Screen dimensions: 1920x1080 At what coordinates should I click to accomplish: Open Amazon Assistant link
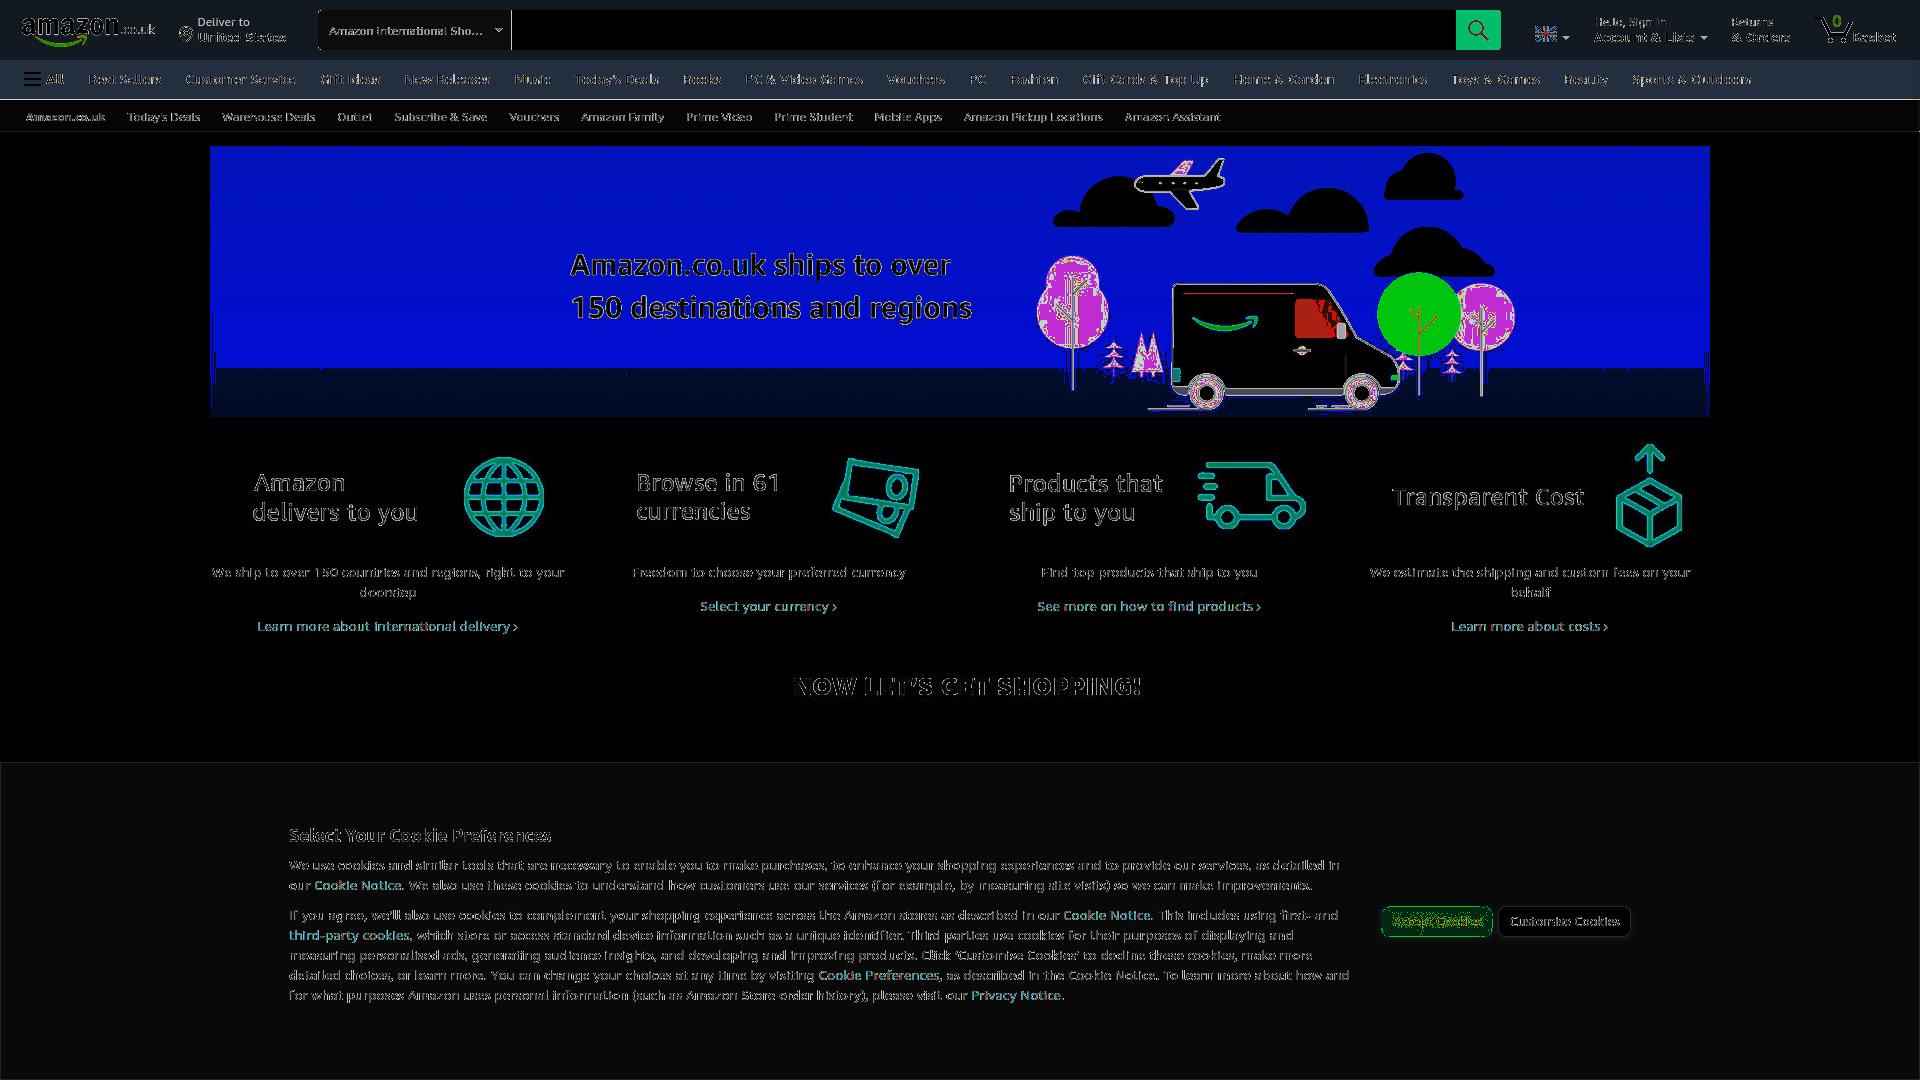click(x=1172, y=117)
